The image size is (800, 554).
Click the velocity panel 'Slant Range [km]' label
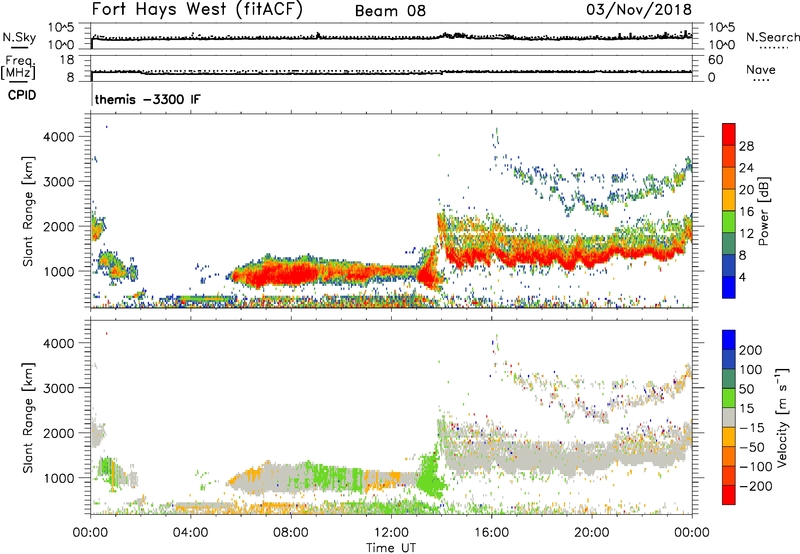28,418
